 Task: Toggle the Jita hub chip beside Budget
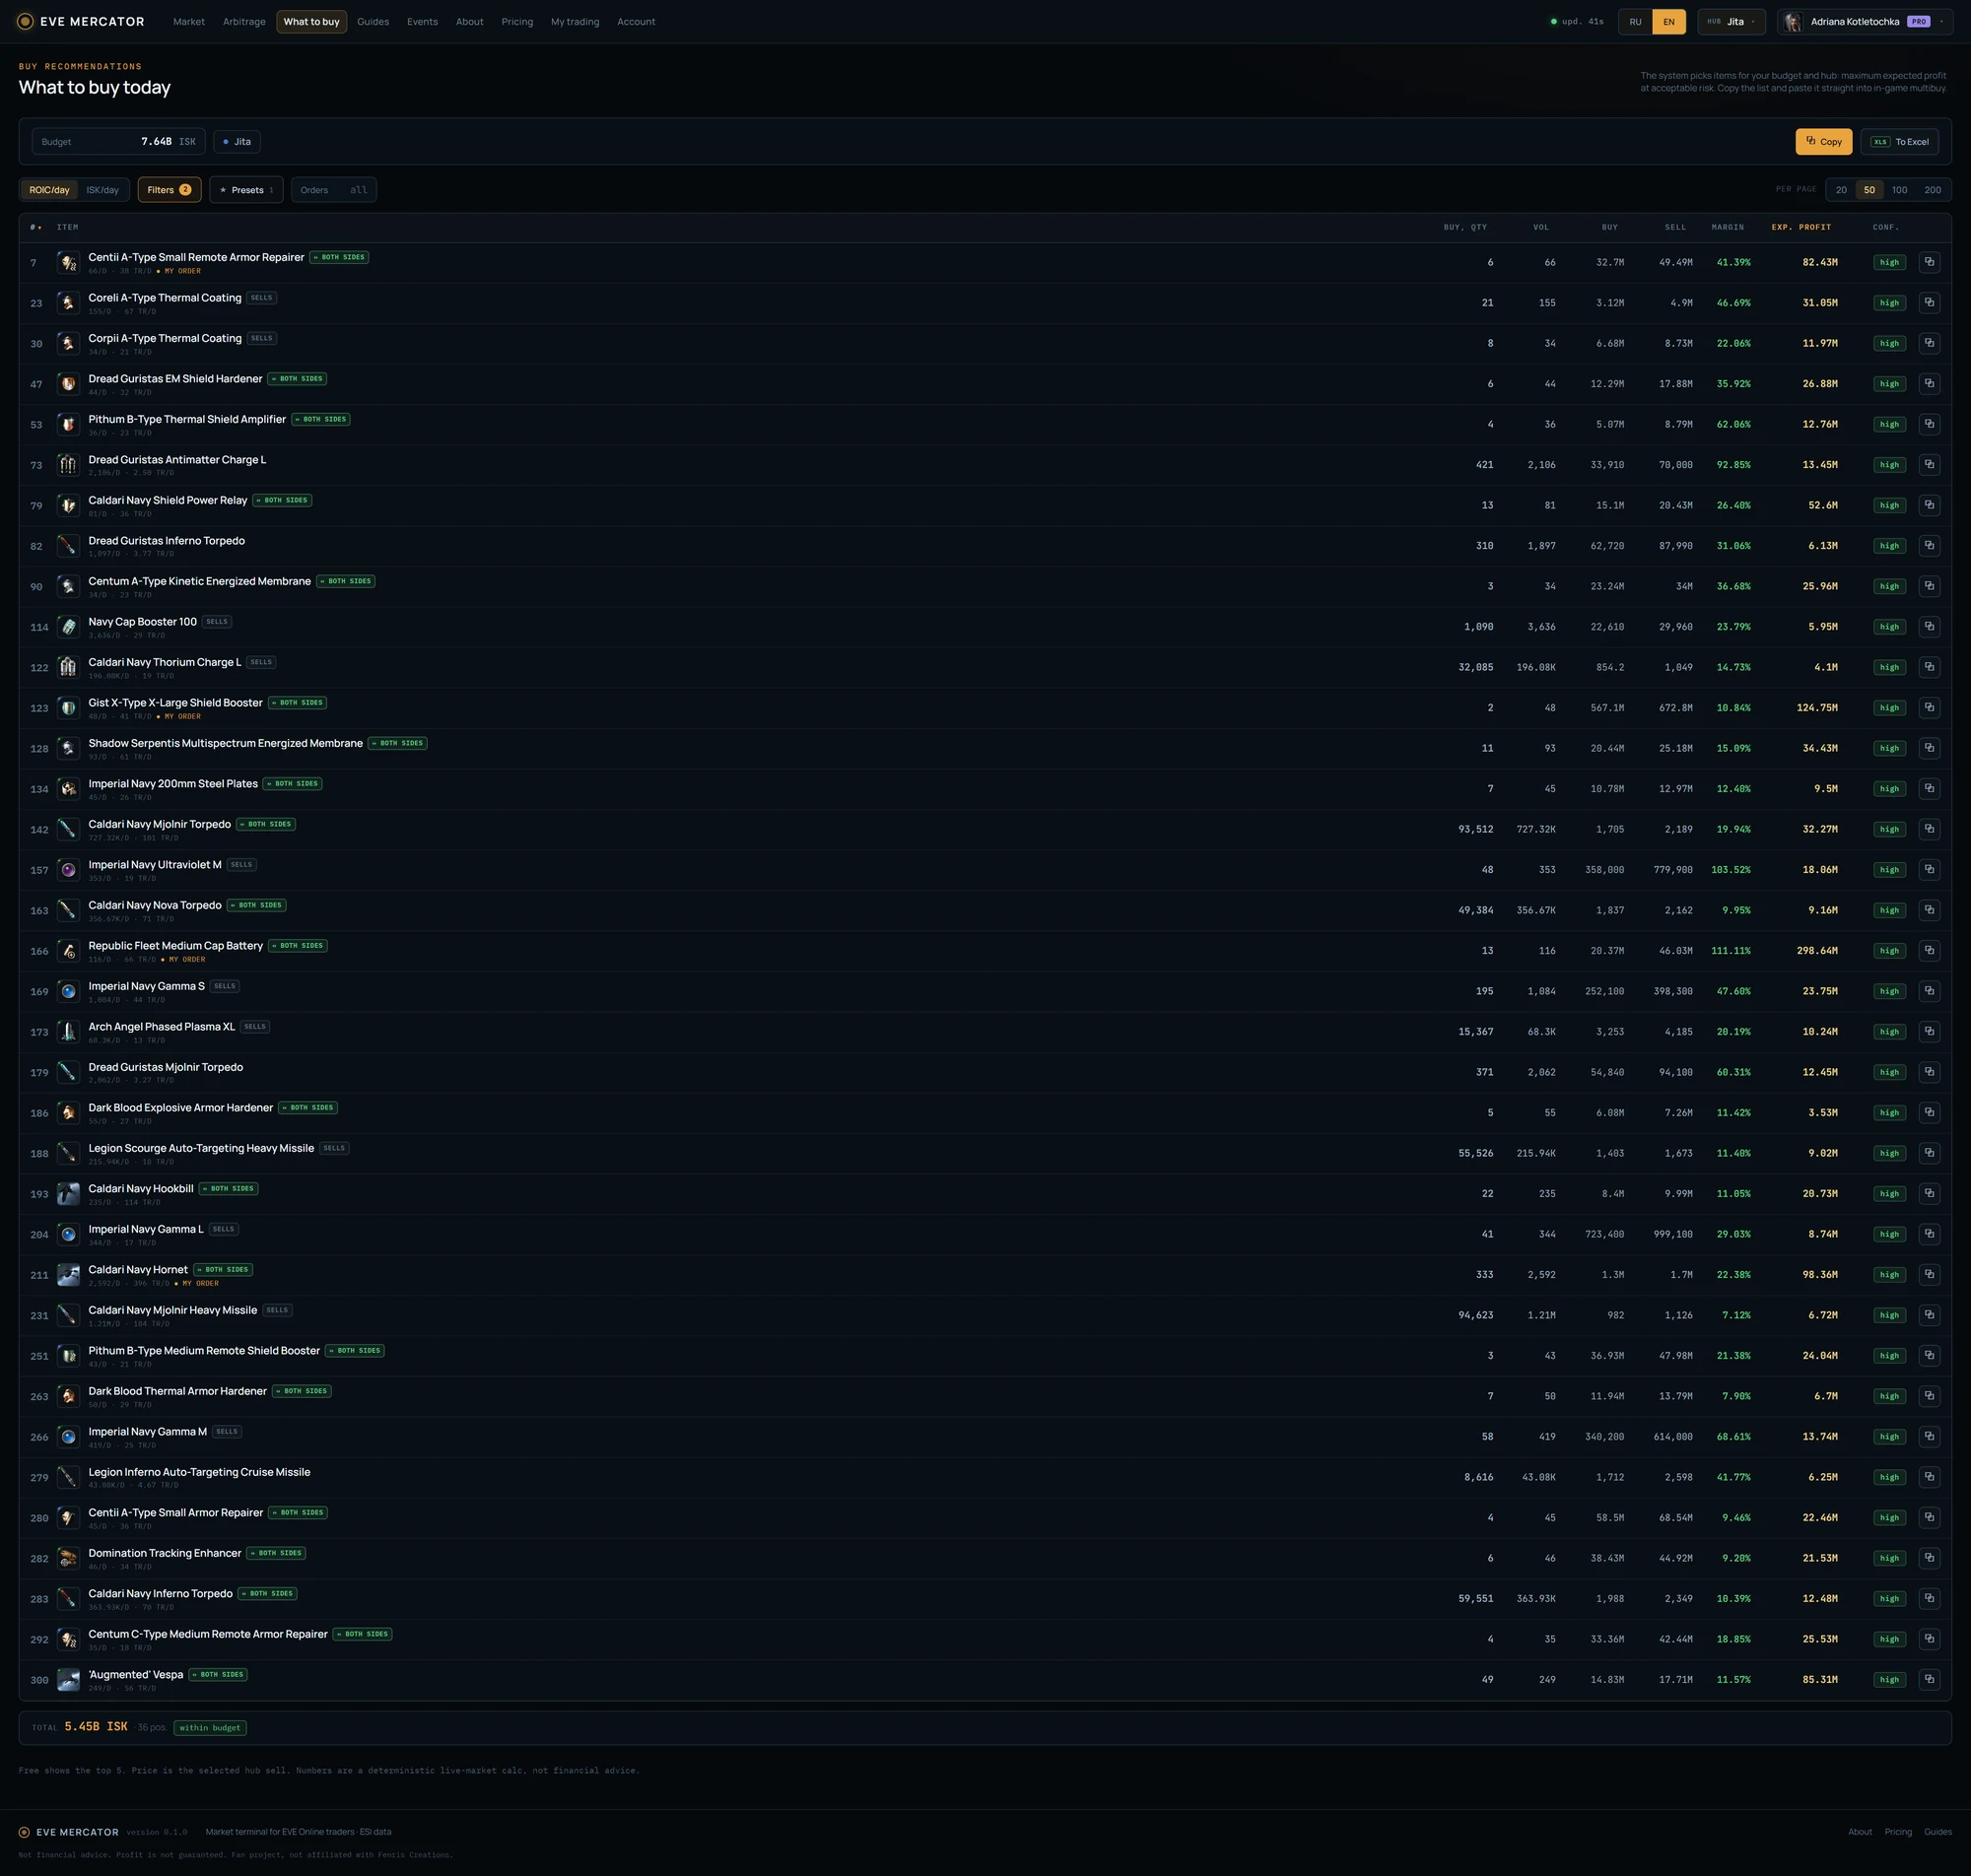237,141
